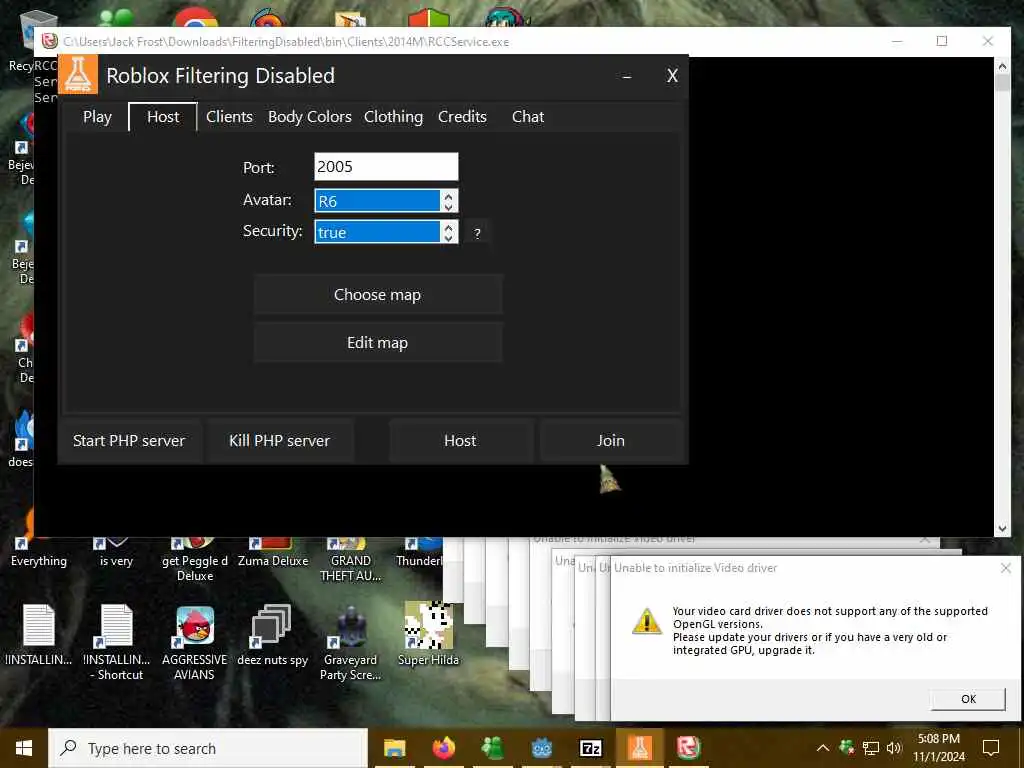Screen dimensions: 1024x768
Task: Go to the Body Colors tab
Action: tap(310, 117)
